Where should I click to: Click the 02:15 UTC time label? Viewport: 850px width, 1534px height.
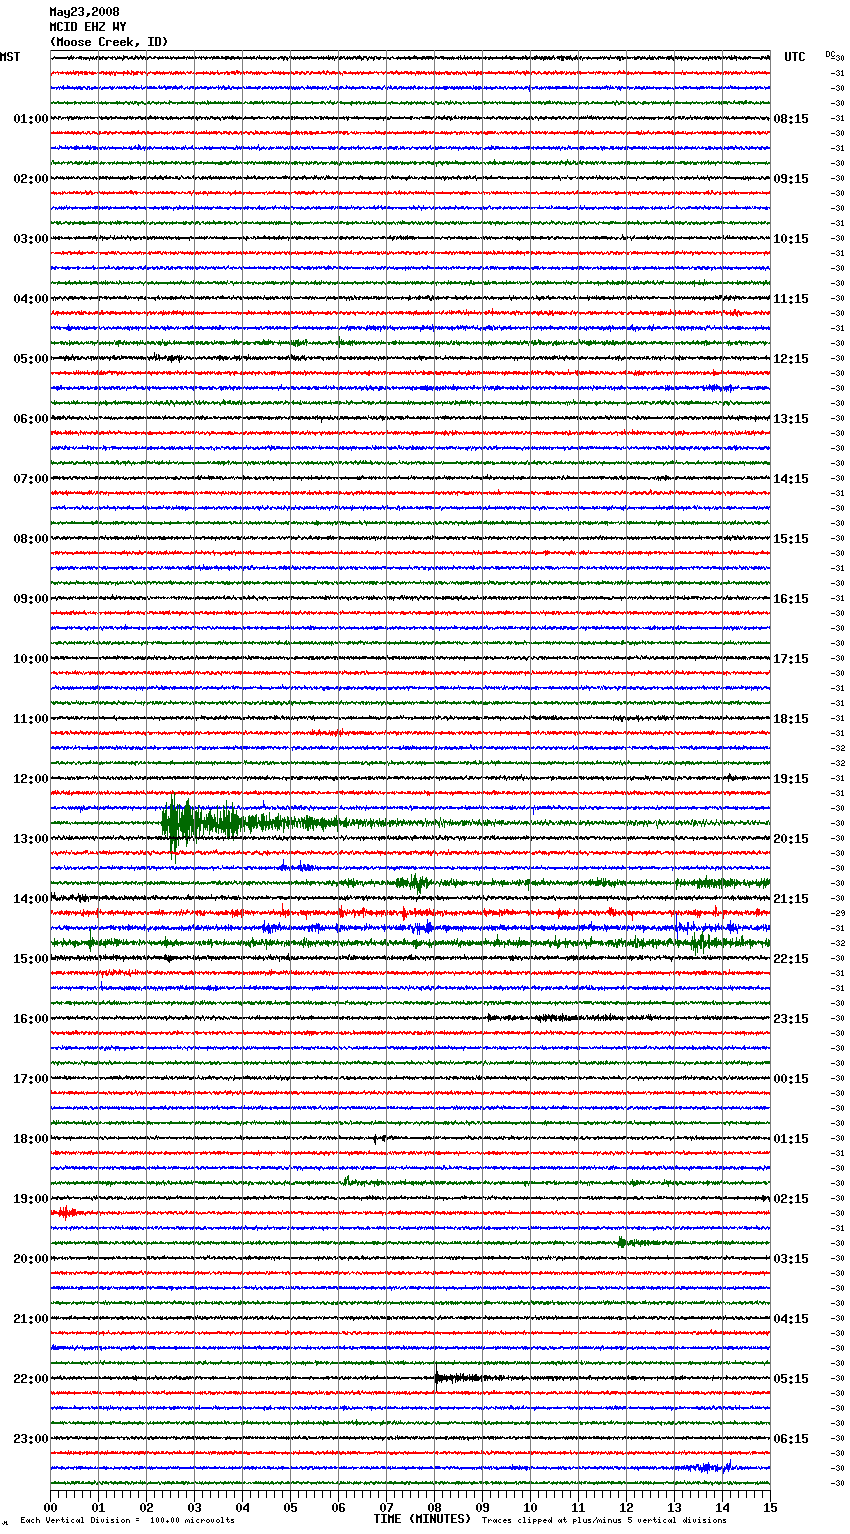(x=791, y=1199)
